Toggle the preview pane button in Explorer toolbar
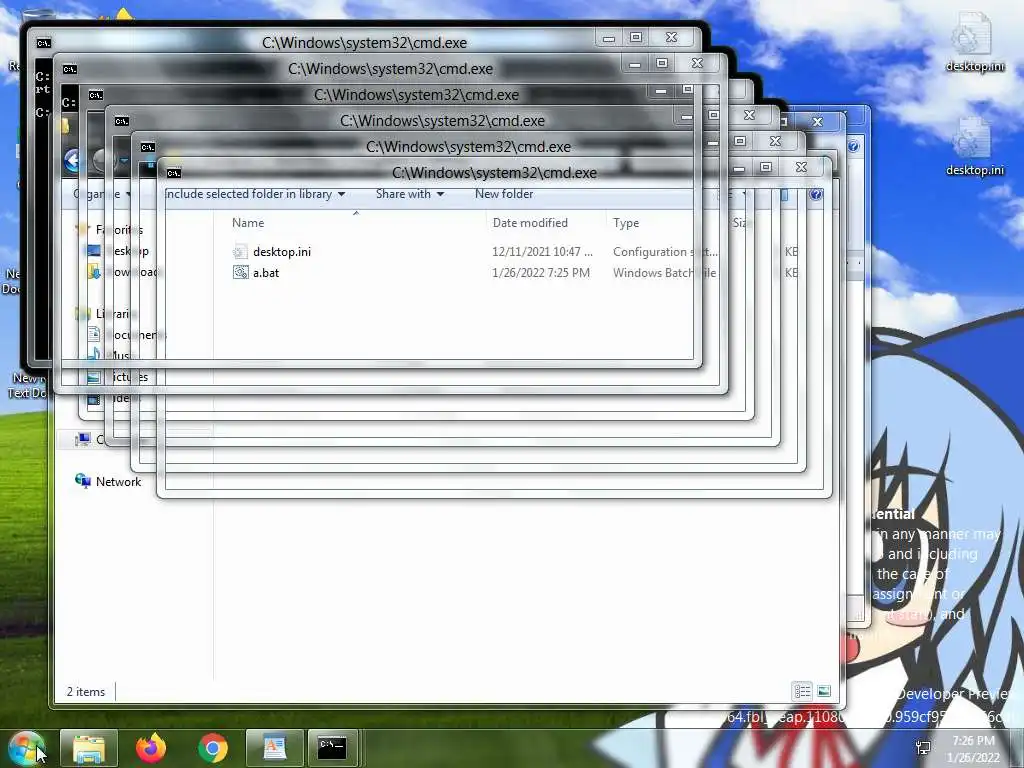The width and height of the screenshot is (1024, 768). point(784,195)
